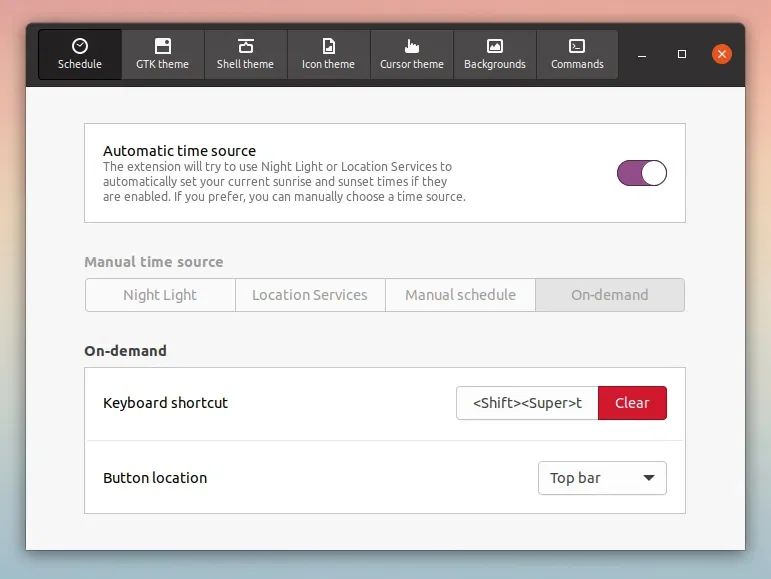This screenshot has height=579, width=771.
Task: Select Location Services time source
Action: [x=310, y=295]
